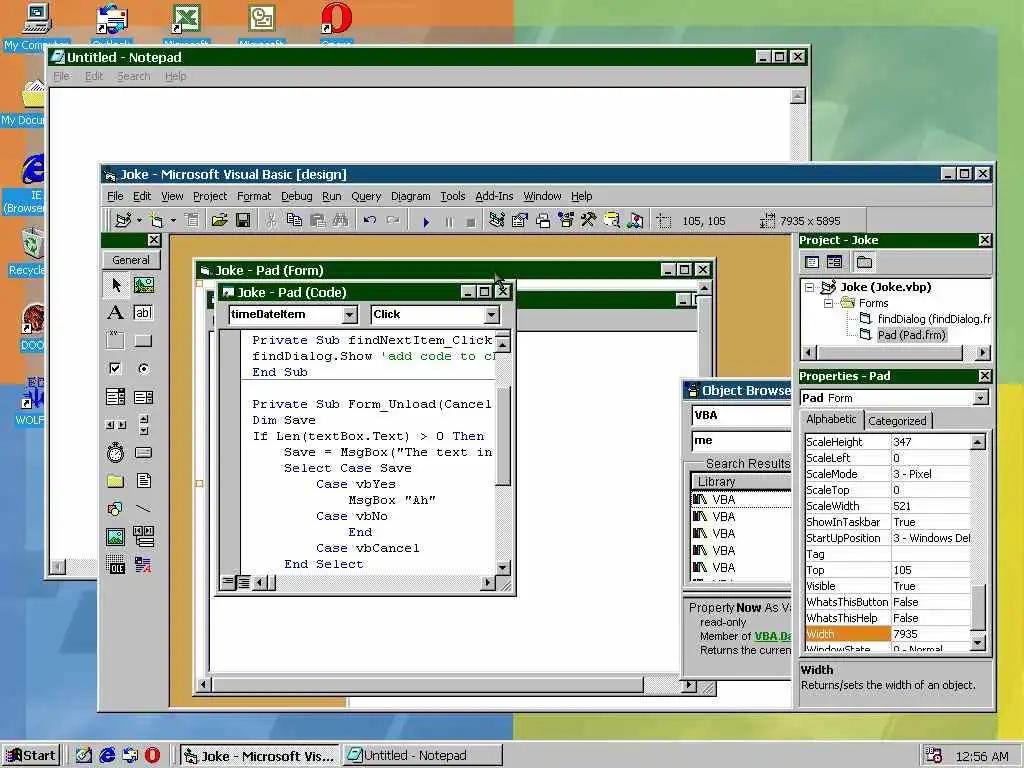This screenshot has width=1024, height=768.
Task: Click the Object Browser search field 'me'
Action: (741, 441)
